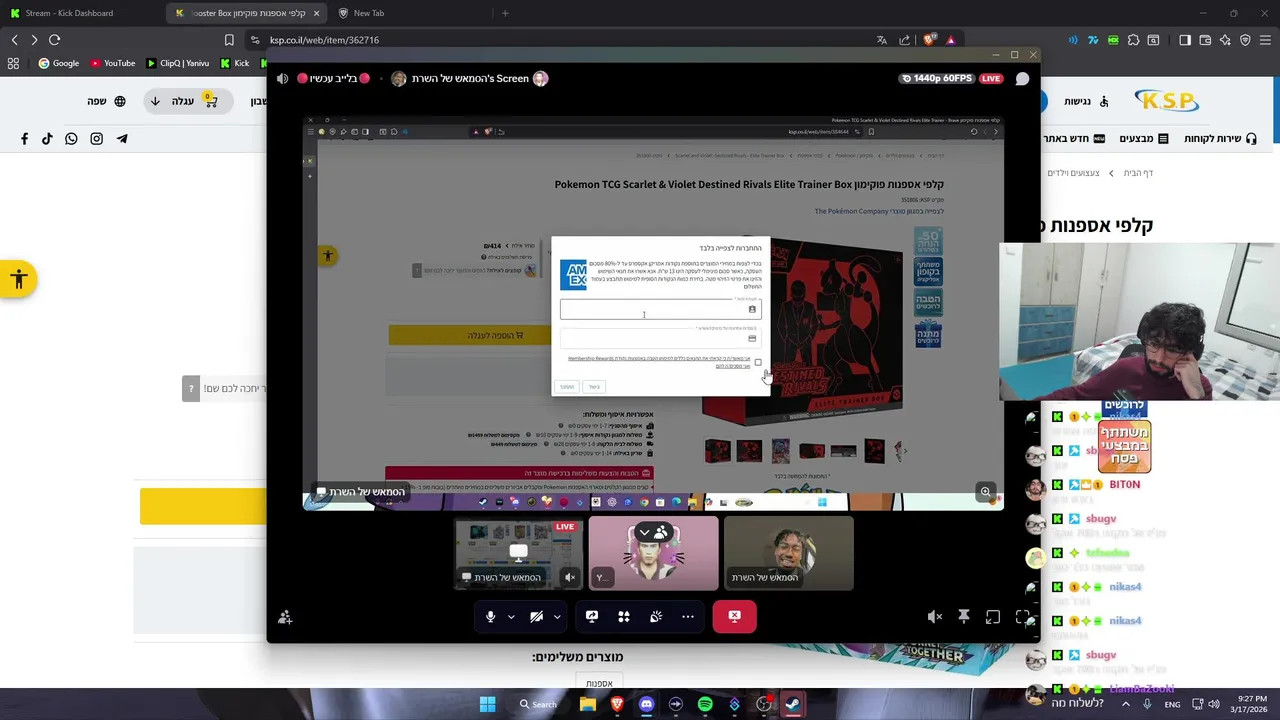
Task: Click the KSP logo on the website
Action: pyautogui.click(x=1166, y=101)
